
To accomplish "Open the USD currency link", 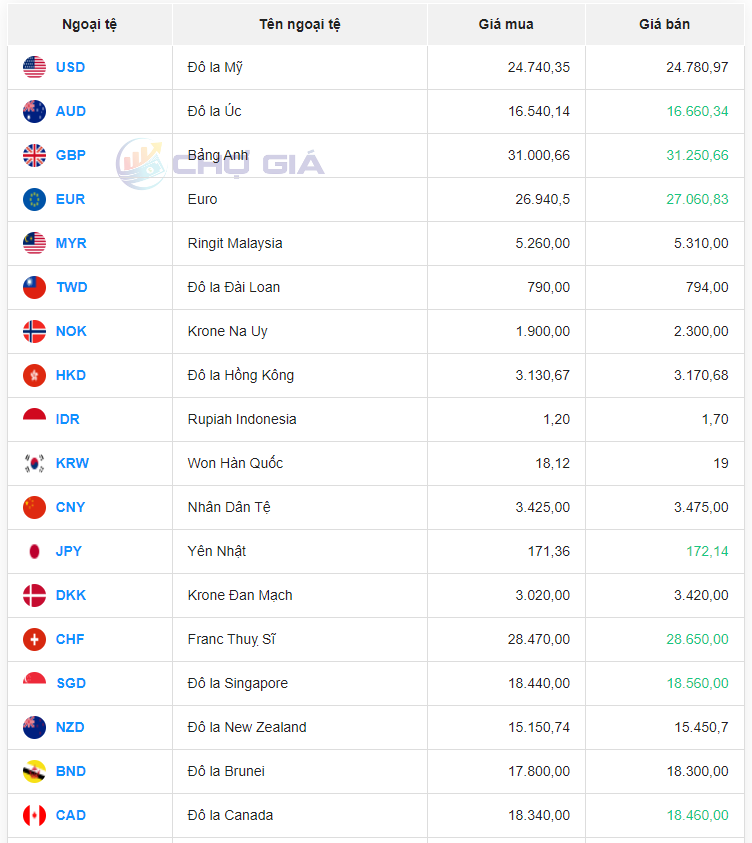I will coord(70,67).
